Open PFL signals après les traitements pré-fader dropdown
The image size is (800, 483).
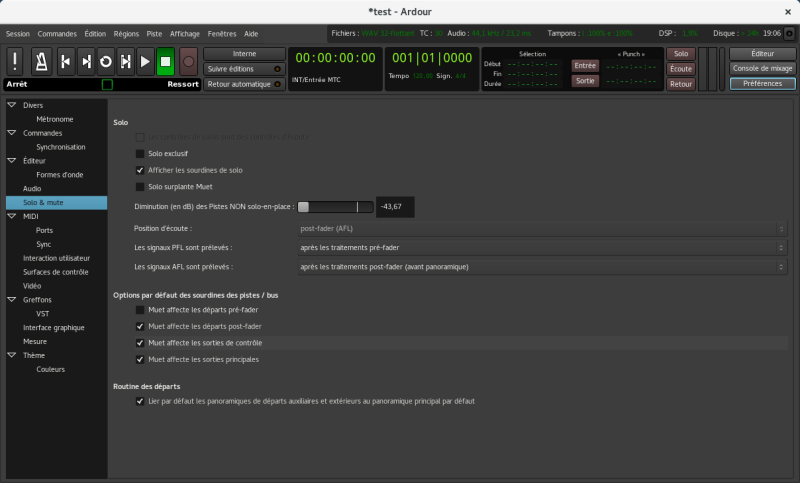click(x=542, y=247)
